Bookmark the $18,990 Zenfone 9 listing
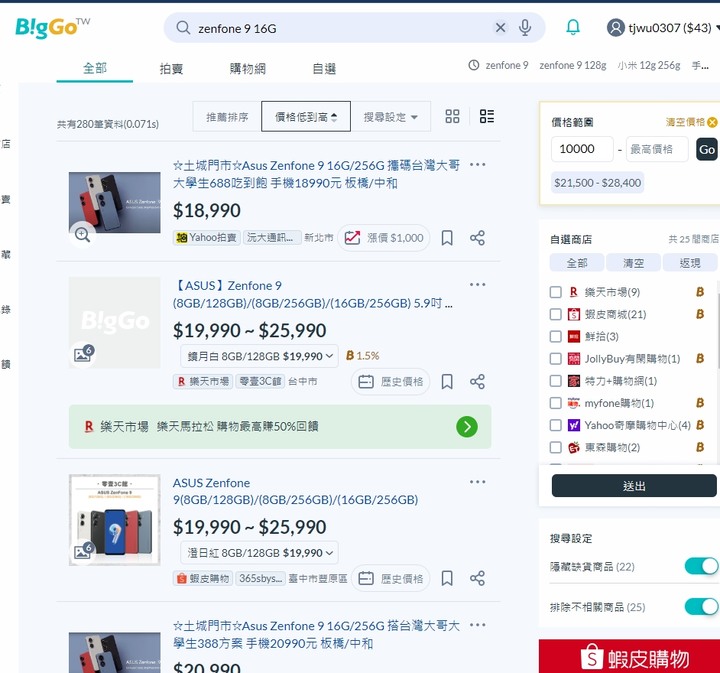This screenshot has width=720, height=673. click(447, 238)
